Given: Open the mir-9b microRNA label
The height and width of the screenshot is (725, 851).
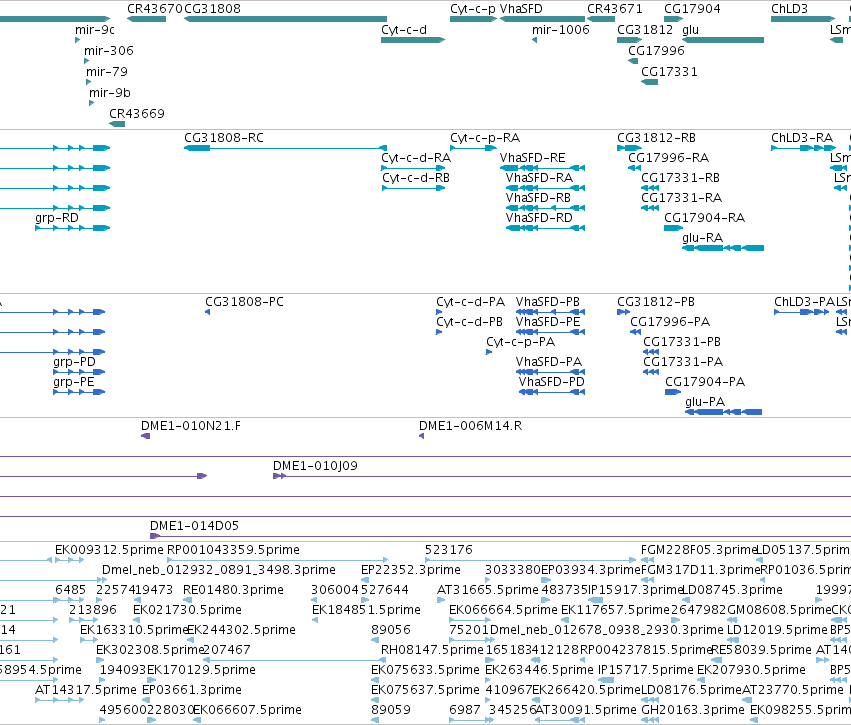Looking at the screenshot, I should (x=110, y=93).
